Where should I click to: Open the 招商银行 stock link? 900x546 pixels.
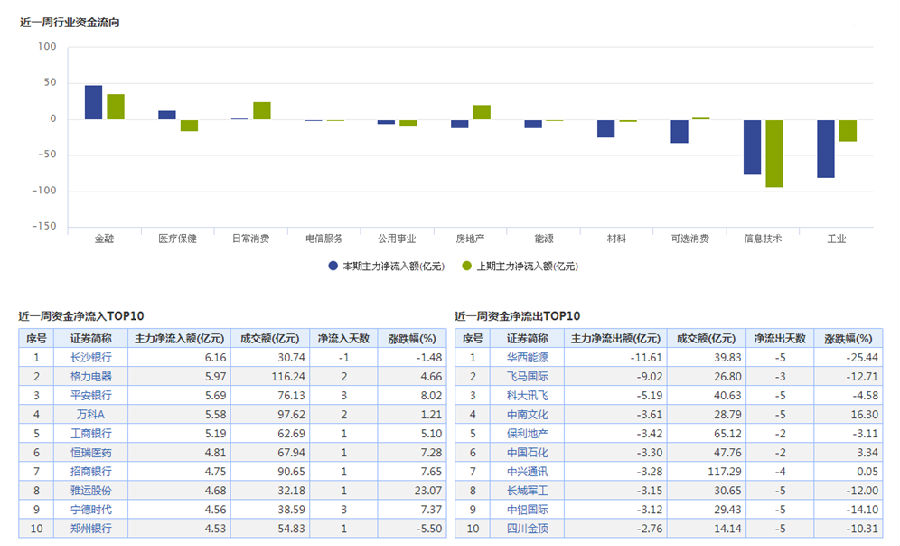pyautogui.click(x=91, y=471)
